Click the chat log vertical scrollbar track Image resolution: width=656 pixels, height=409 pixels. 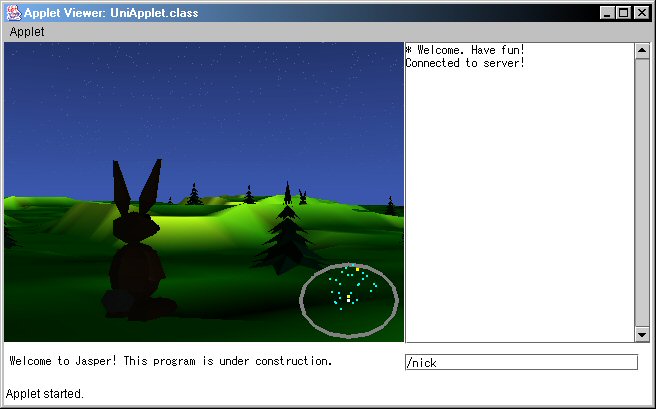[x=642, y=192]
